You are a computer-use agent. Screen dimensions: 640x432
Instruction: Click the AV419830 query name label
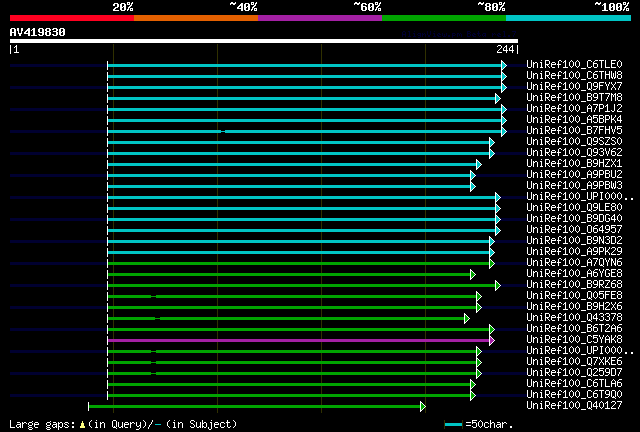tap(38, 32)
